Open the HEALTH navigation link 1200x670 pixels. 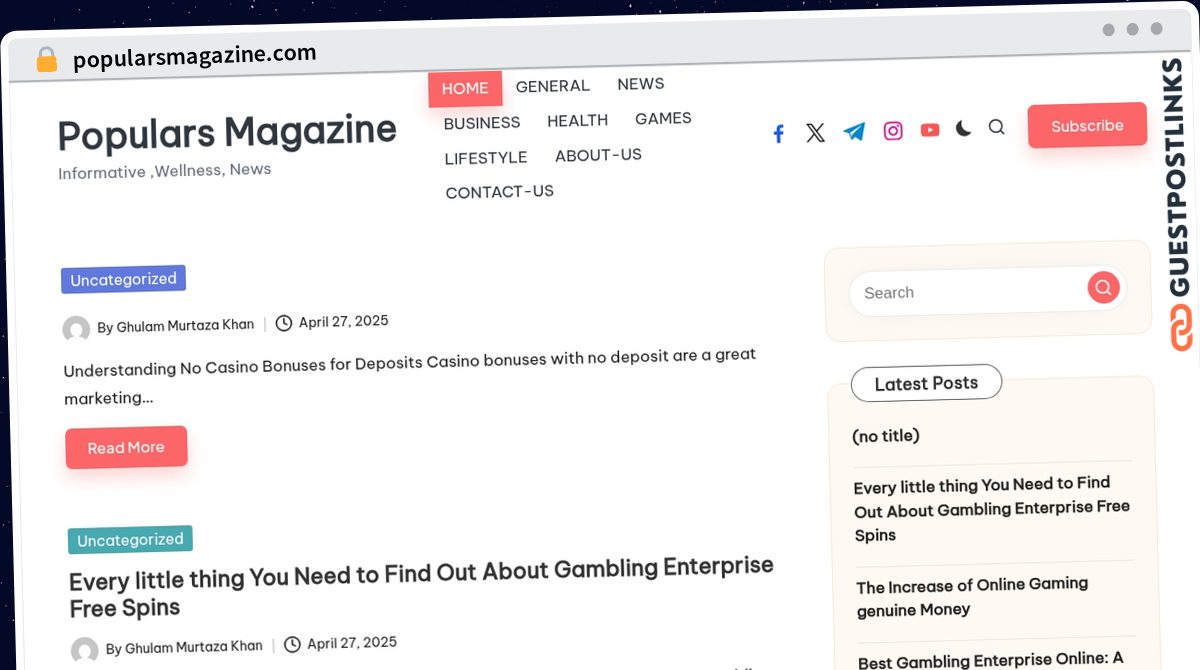pos(577,121)
